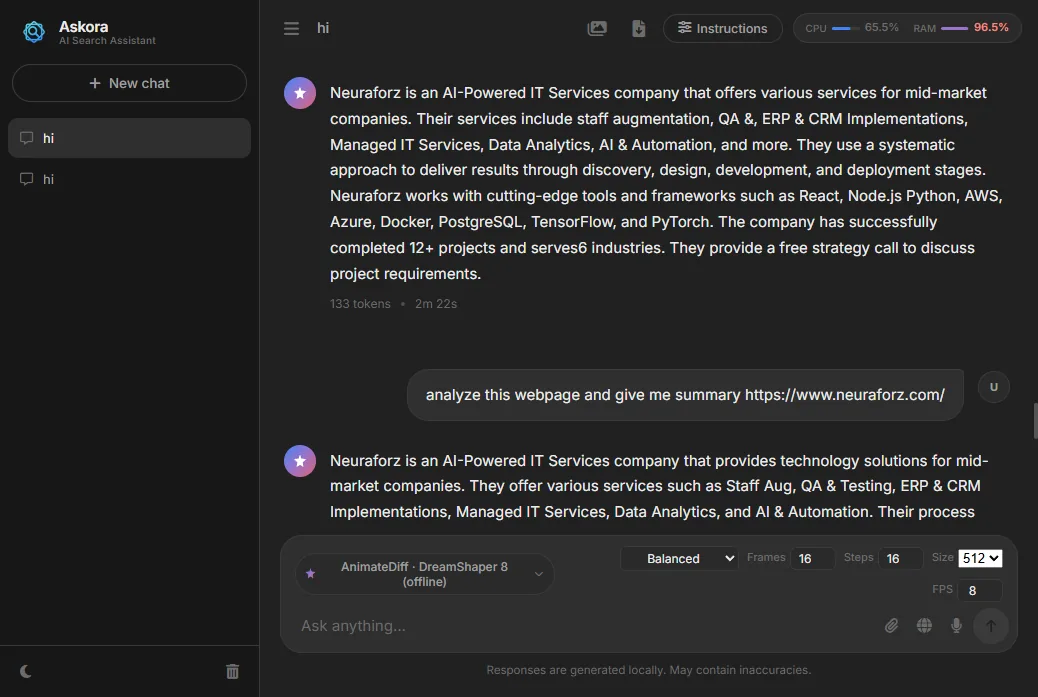
Task: Open the AnimateDiff DreamShaper 8 model selector
Action: click(x=424, y=574)
